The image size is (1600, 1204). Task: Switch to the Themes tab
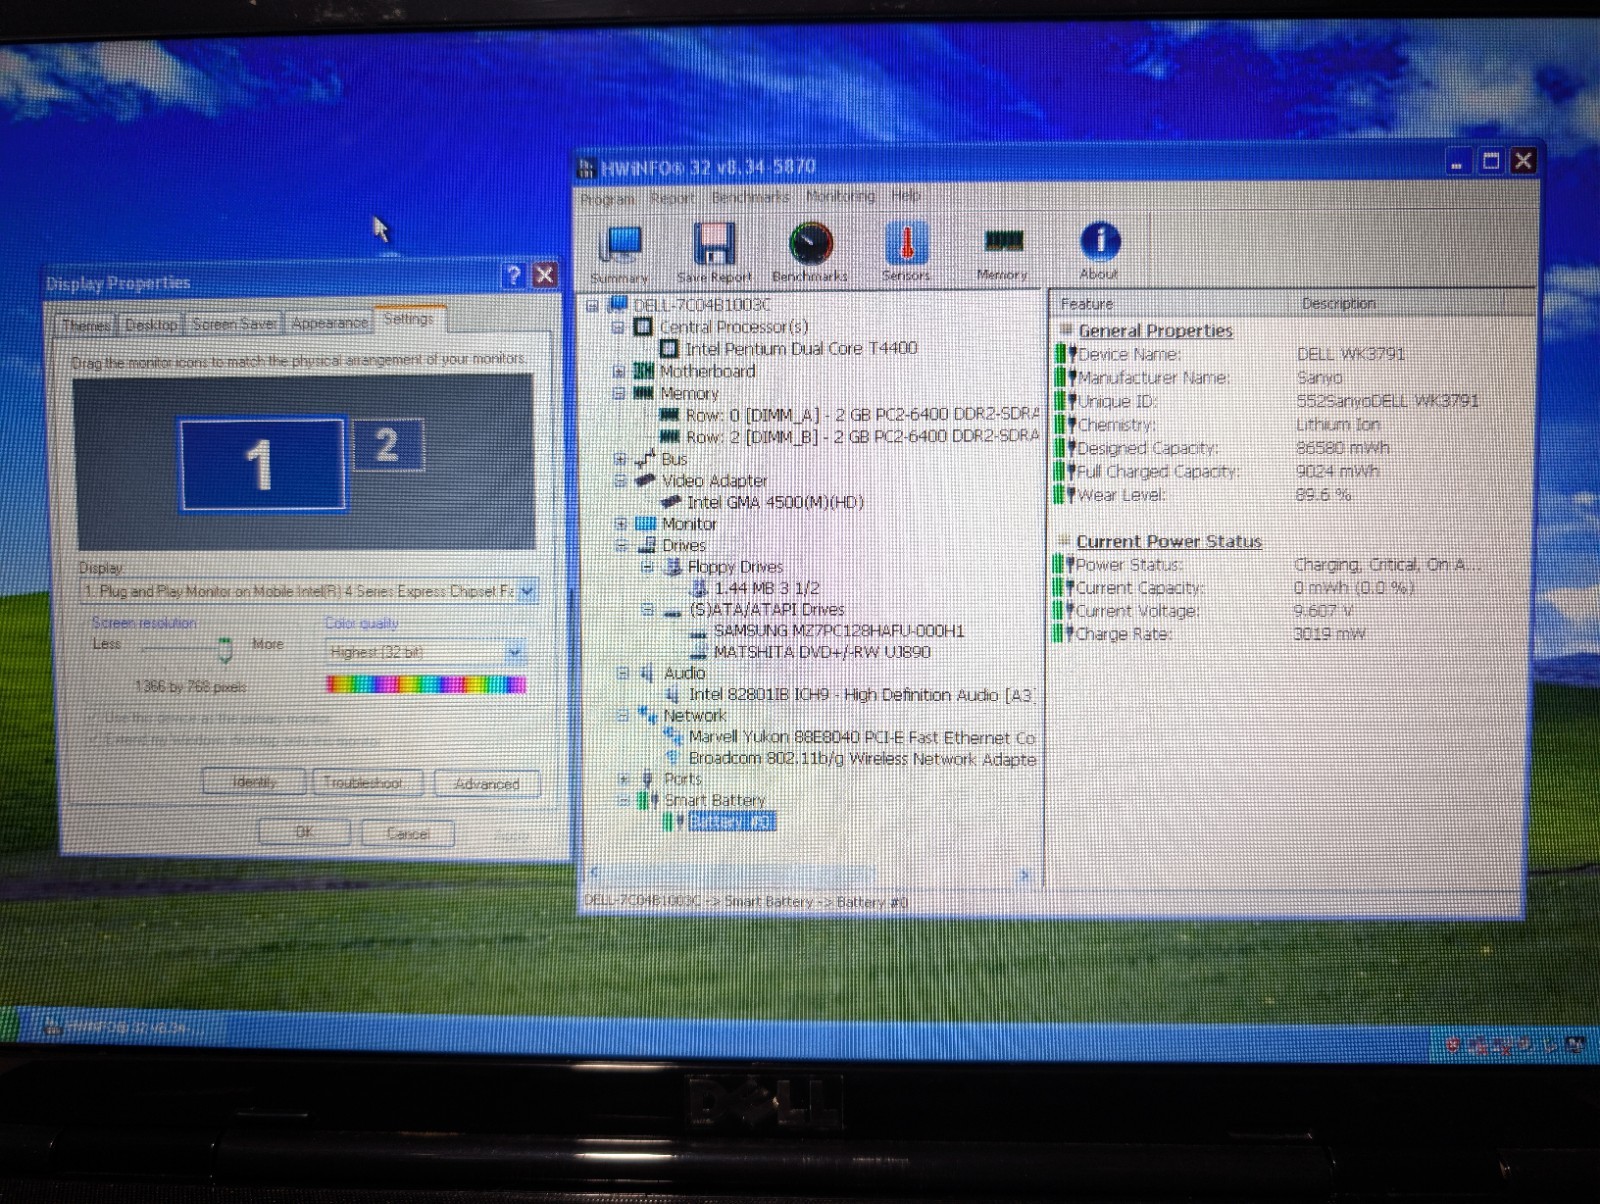tap(86, 325)
